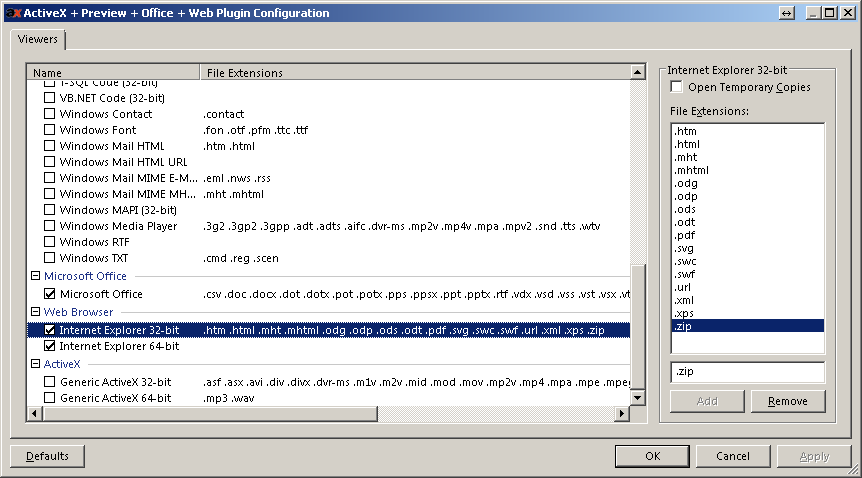Collapse the ActiveX group

point(36,364)
